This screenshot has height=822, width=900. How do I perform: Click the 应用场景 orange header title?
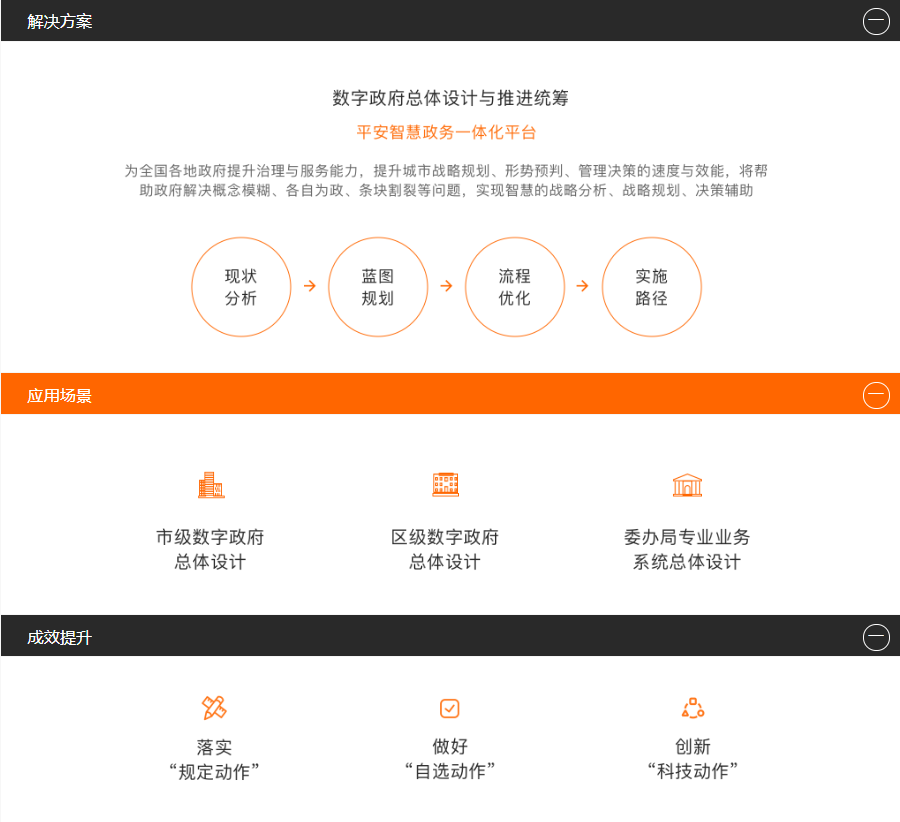pyautogui.click(x=60, y=396)
